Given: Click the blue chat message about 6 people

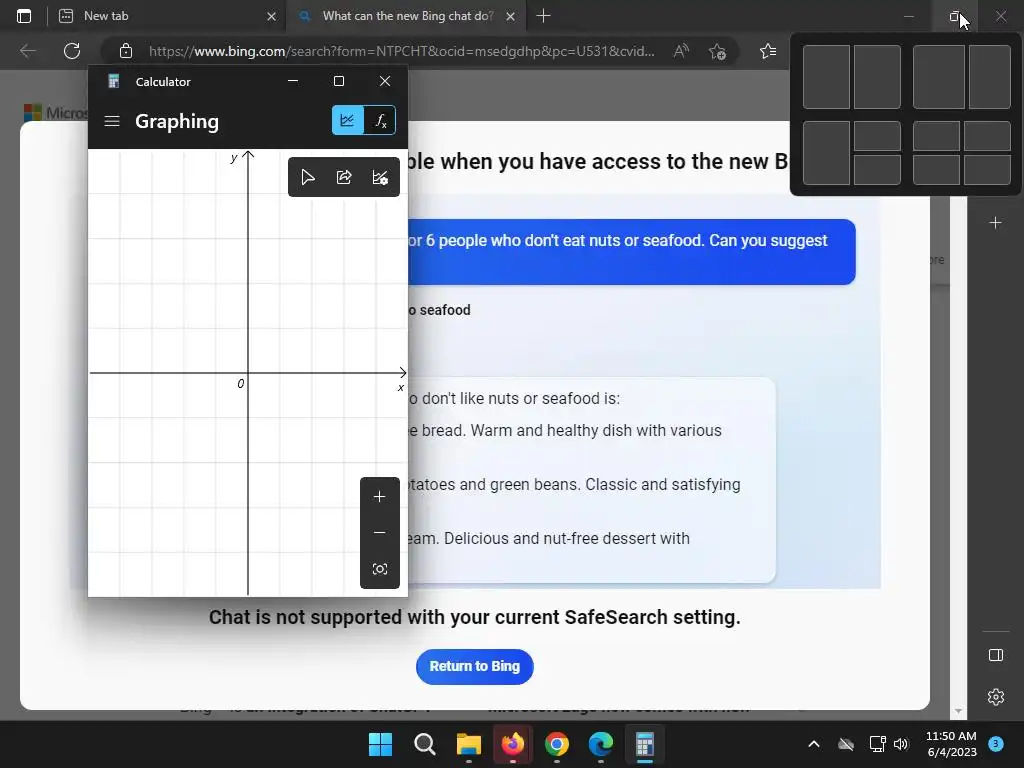Looking at the screenshot, I should (x=632, y=252).
